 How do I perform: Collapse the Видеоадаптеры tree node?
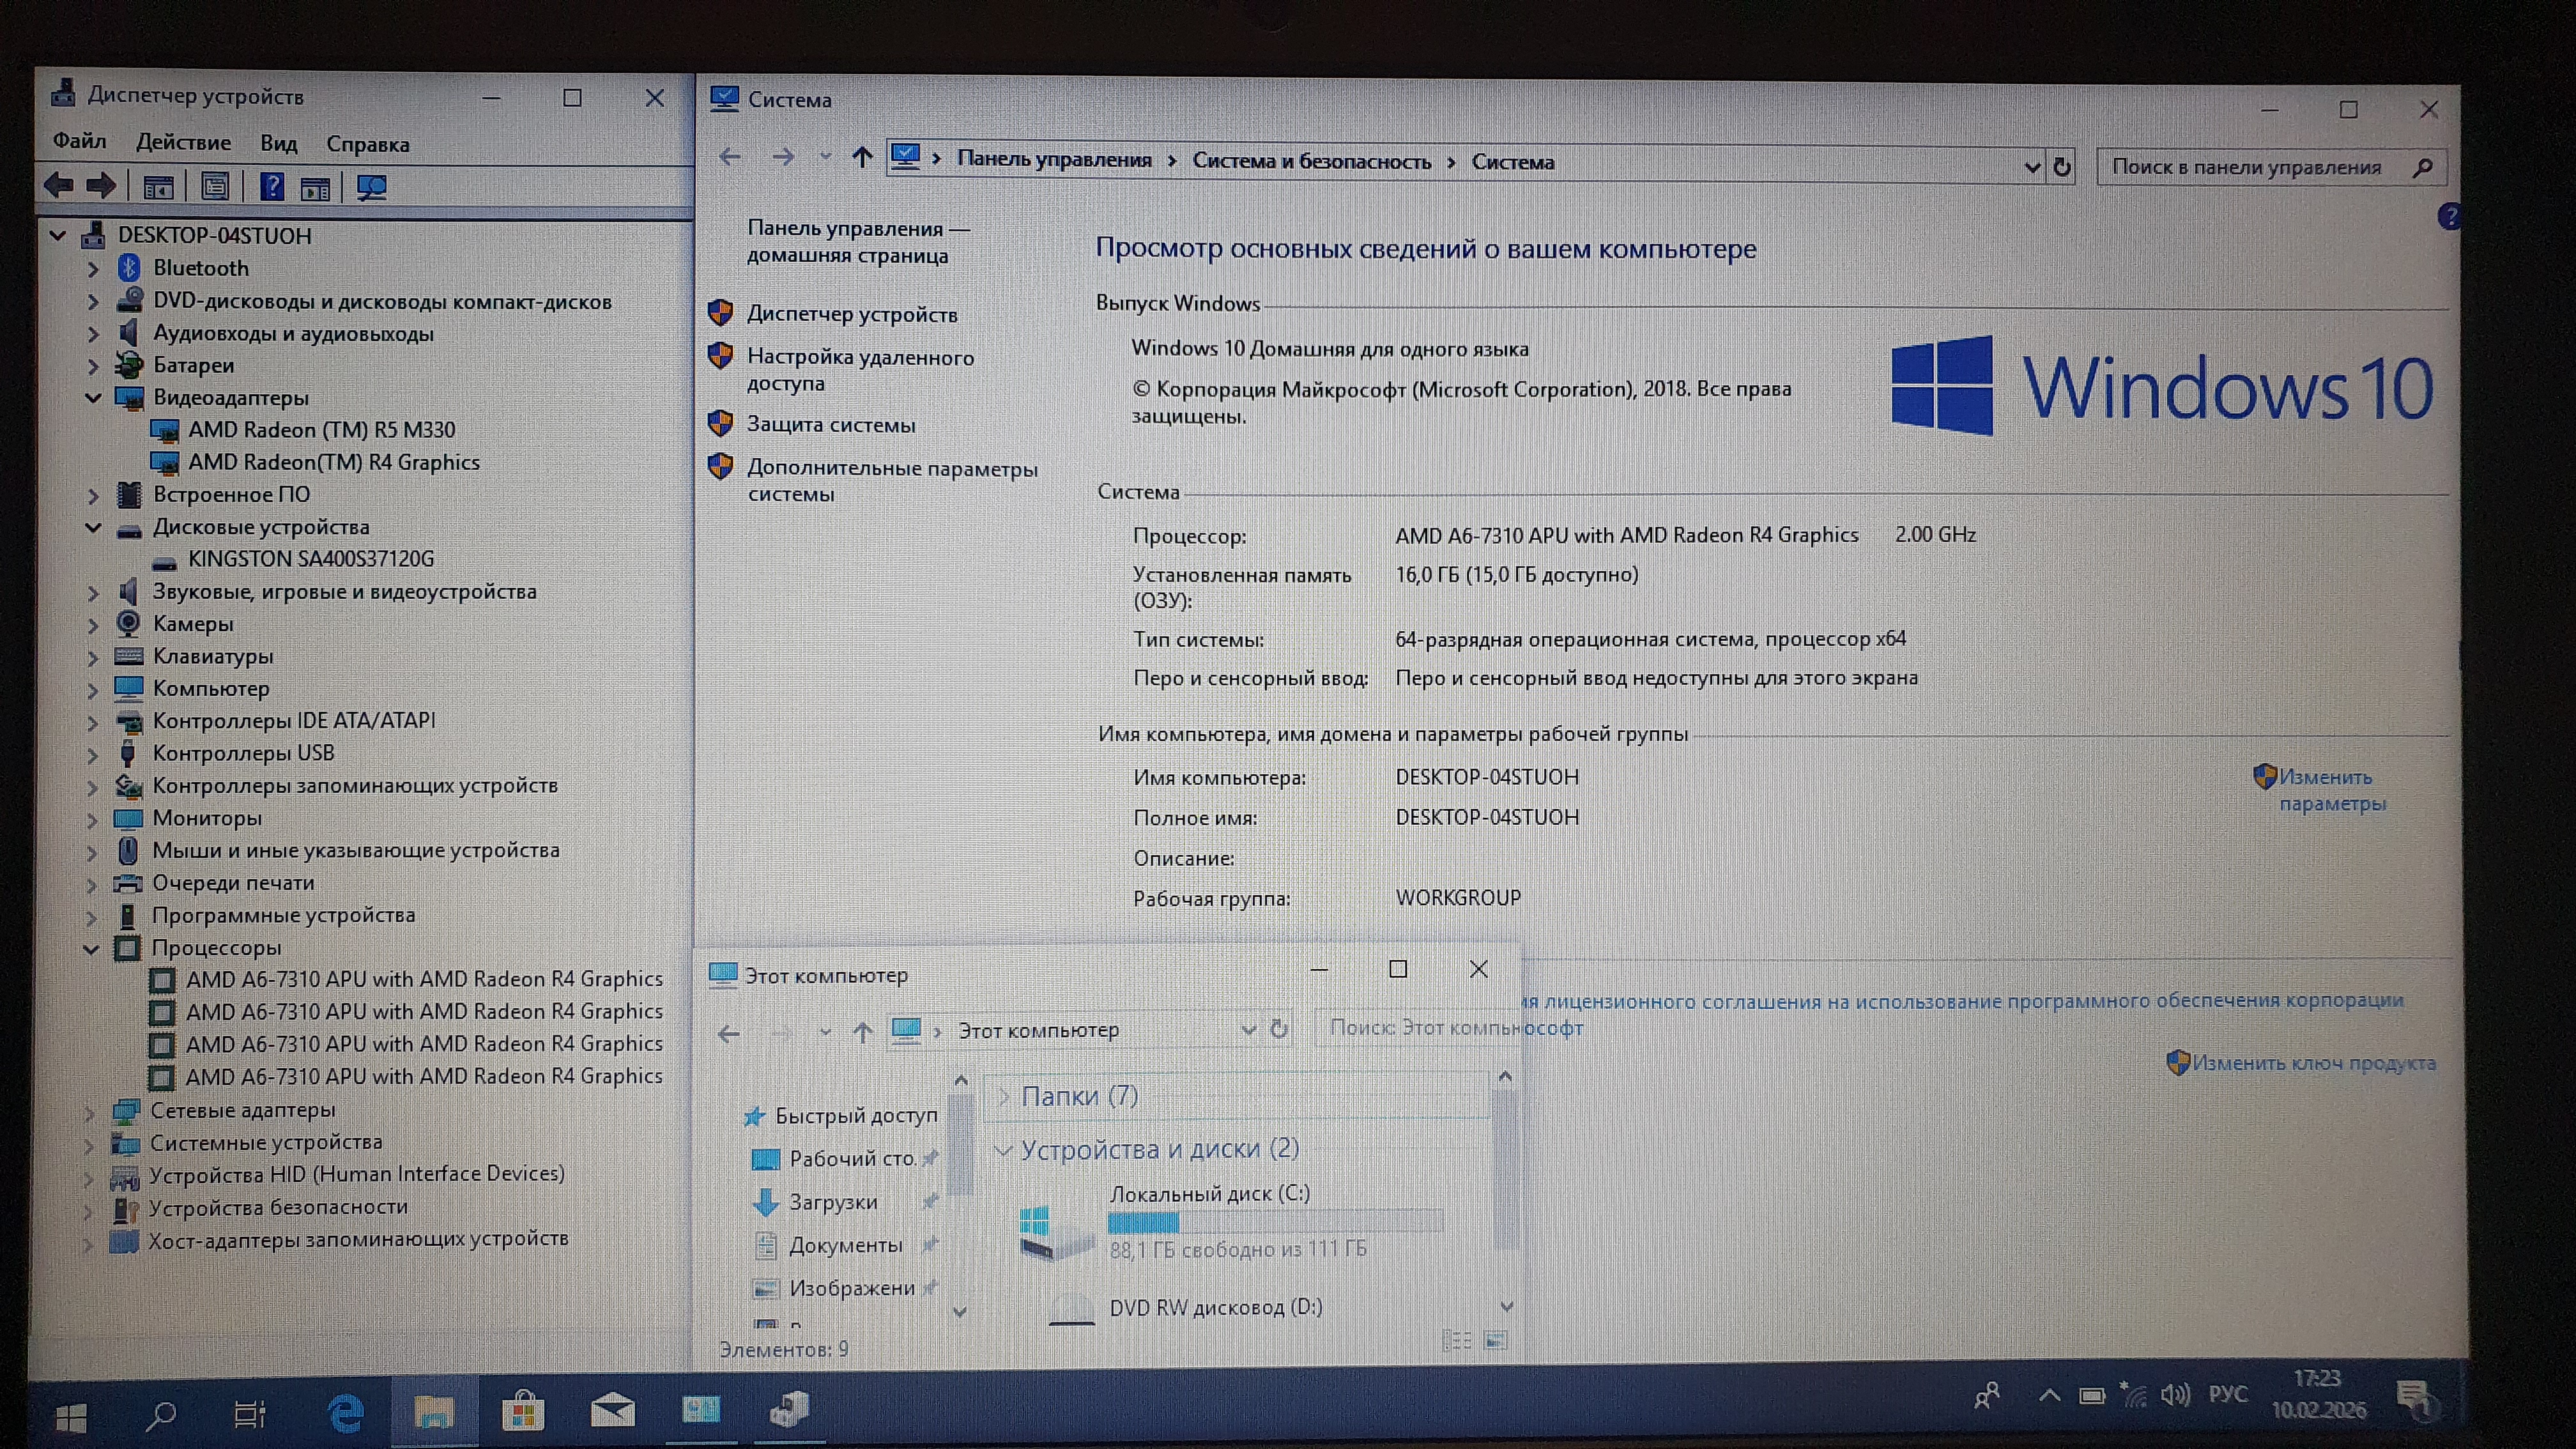(x=93, y=398)
